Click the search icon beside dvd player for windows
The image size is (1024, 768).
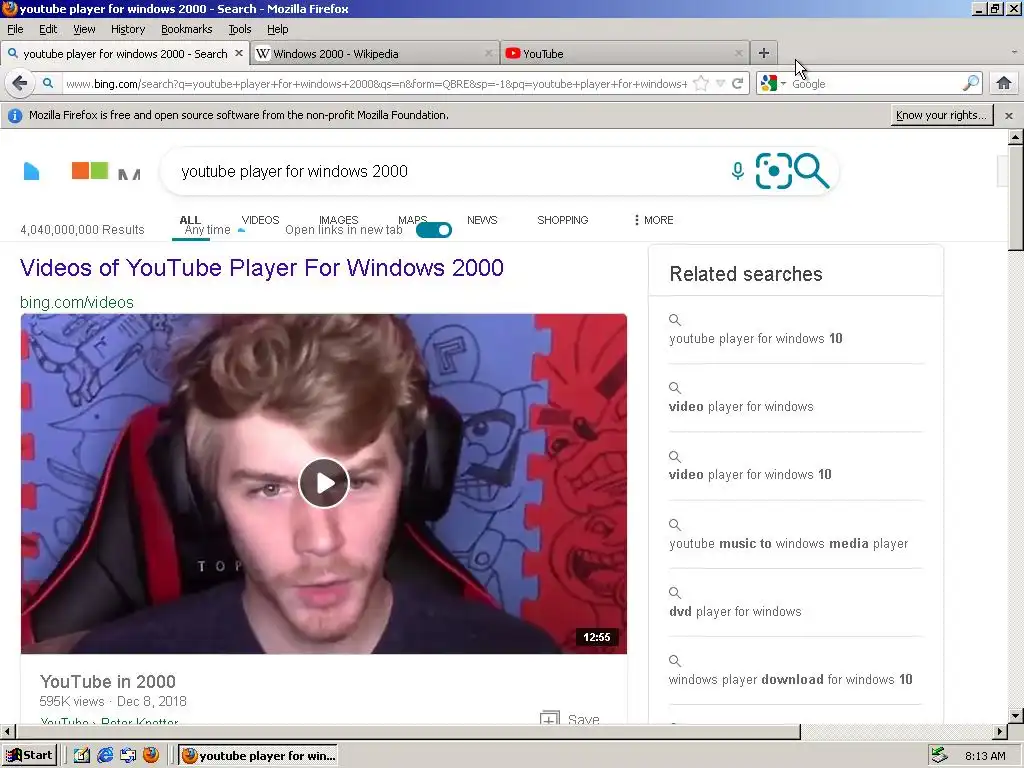(x=675, y=592)
